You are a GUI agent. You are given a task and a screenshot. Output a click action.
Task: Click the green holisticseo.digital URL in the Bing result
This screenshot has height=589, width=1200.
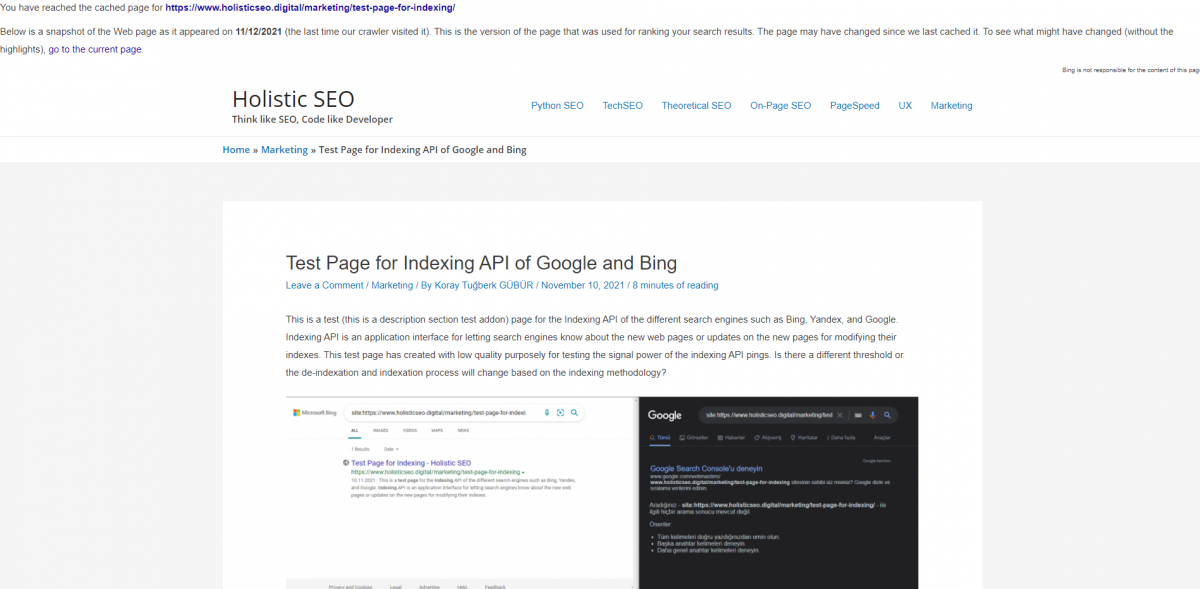pyautogui.click(x=436, y=472)
